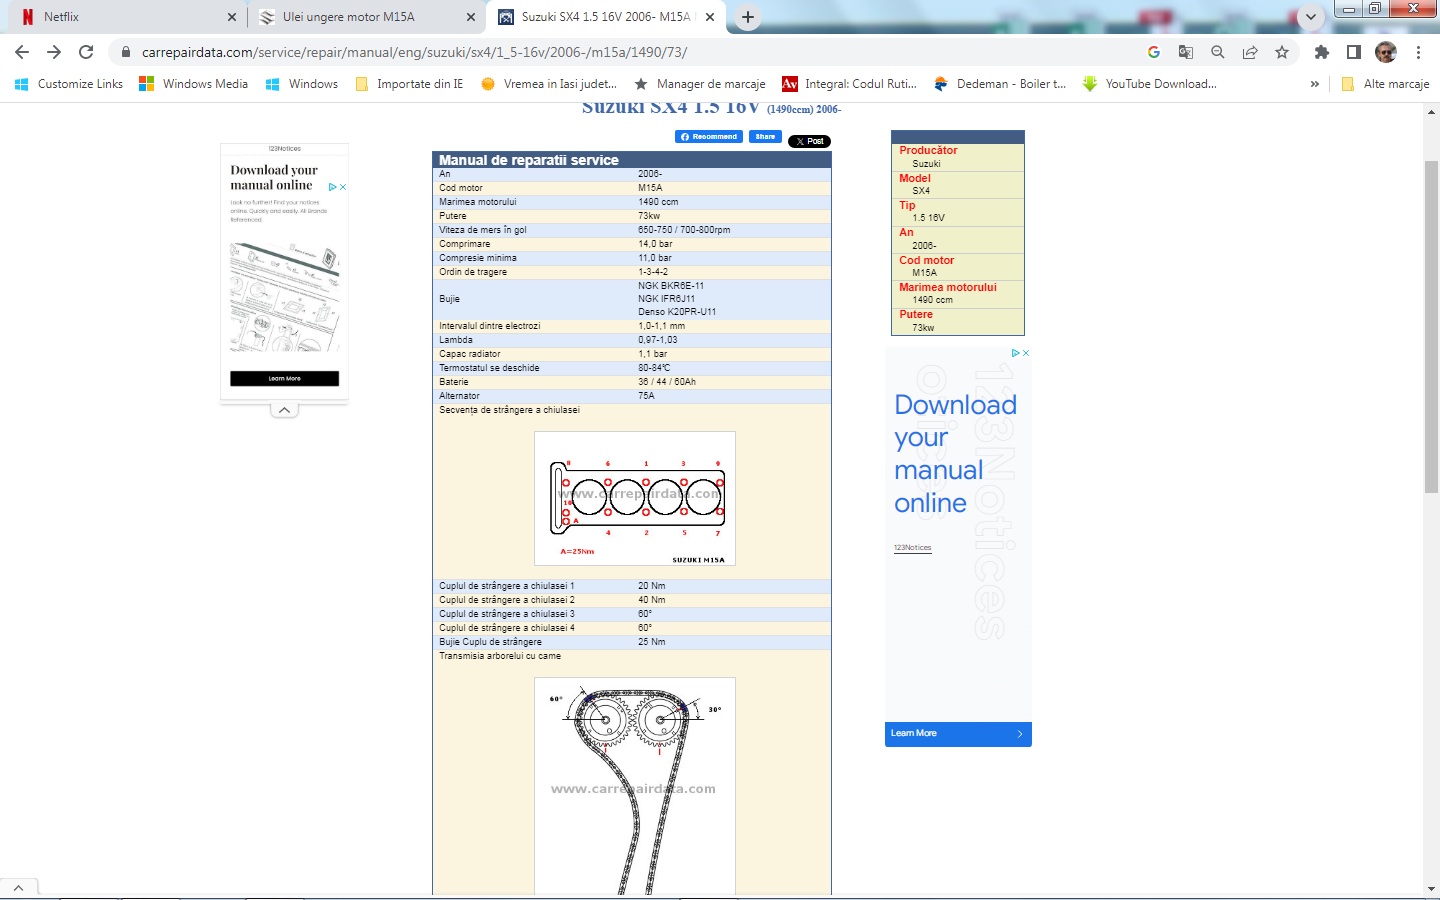Open the Vremea in Iasi bookmark
1440x900 pixels.
coord(549,84)
